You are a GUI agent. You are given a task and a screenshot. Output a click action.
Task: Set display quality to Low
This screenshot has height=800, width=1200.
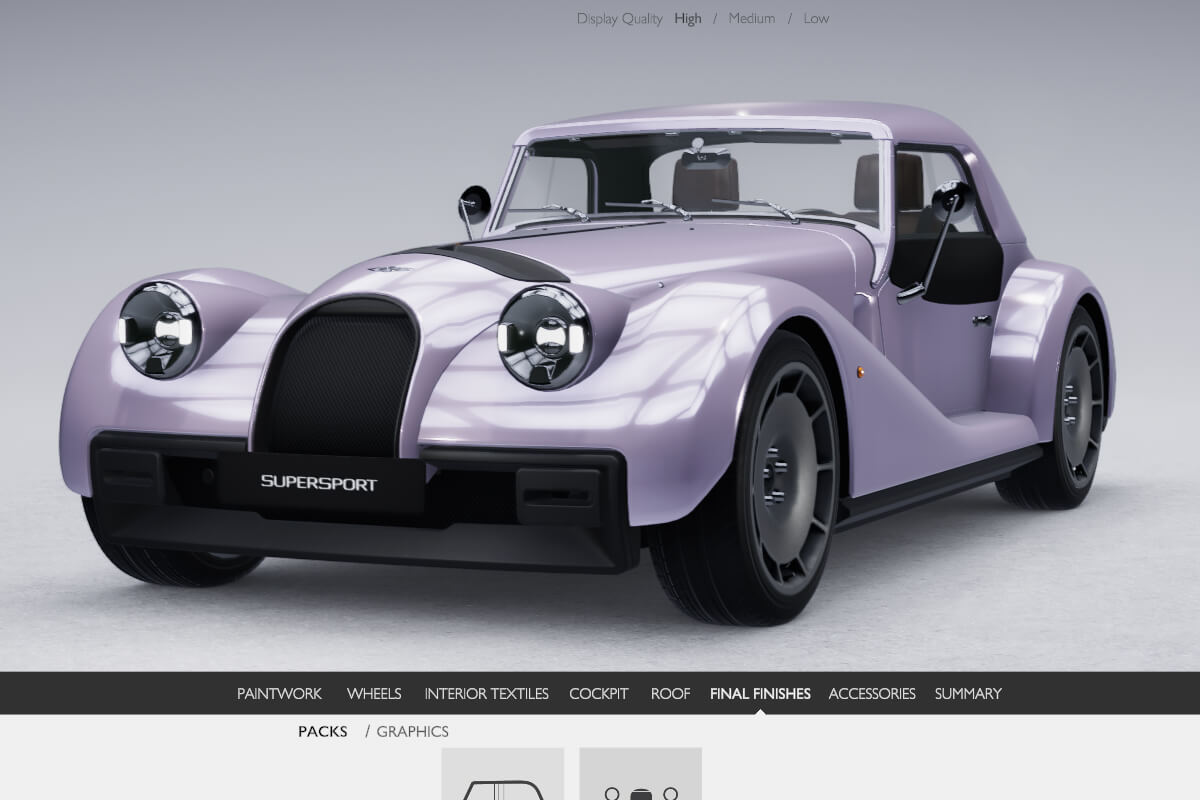tap(816, 18)
